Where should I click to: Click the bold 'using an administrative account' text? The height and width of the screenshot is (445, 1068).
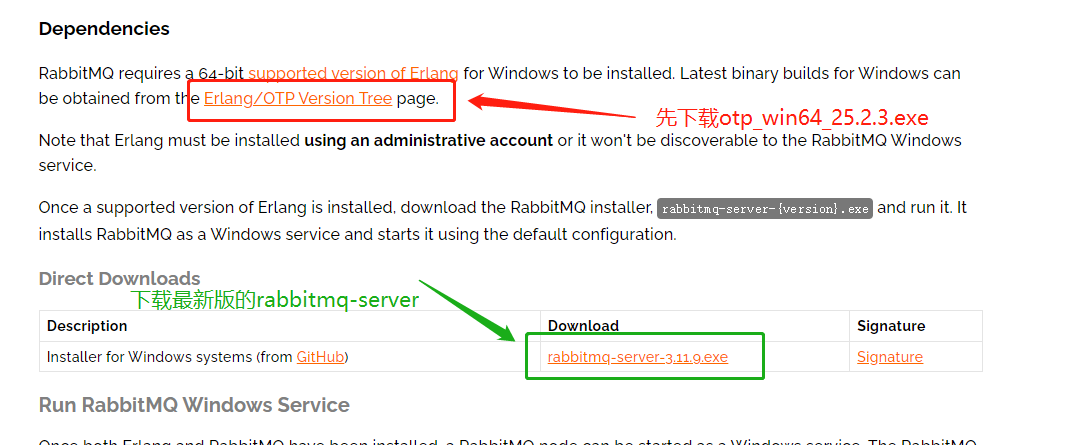point(428,140)
